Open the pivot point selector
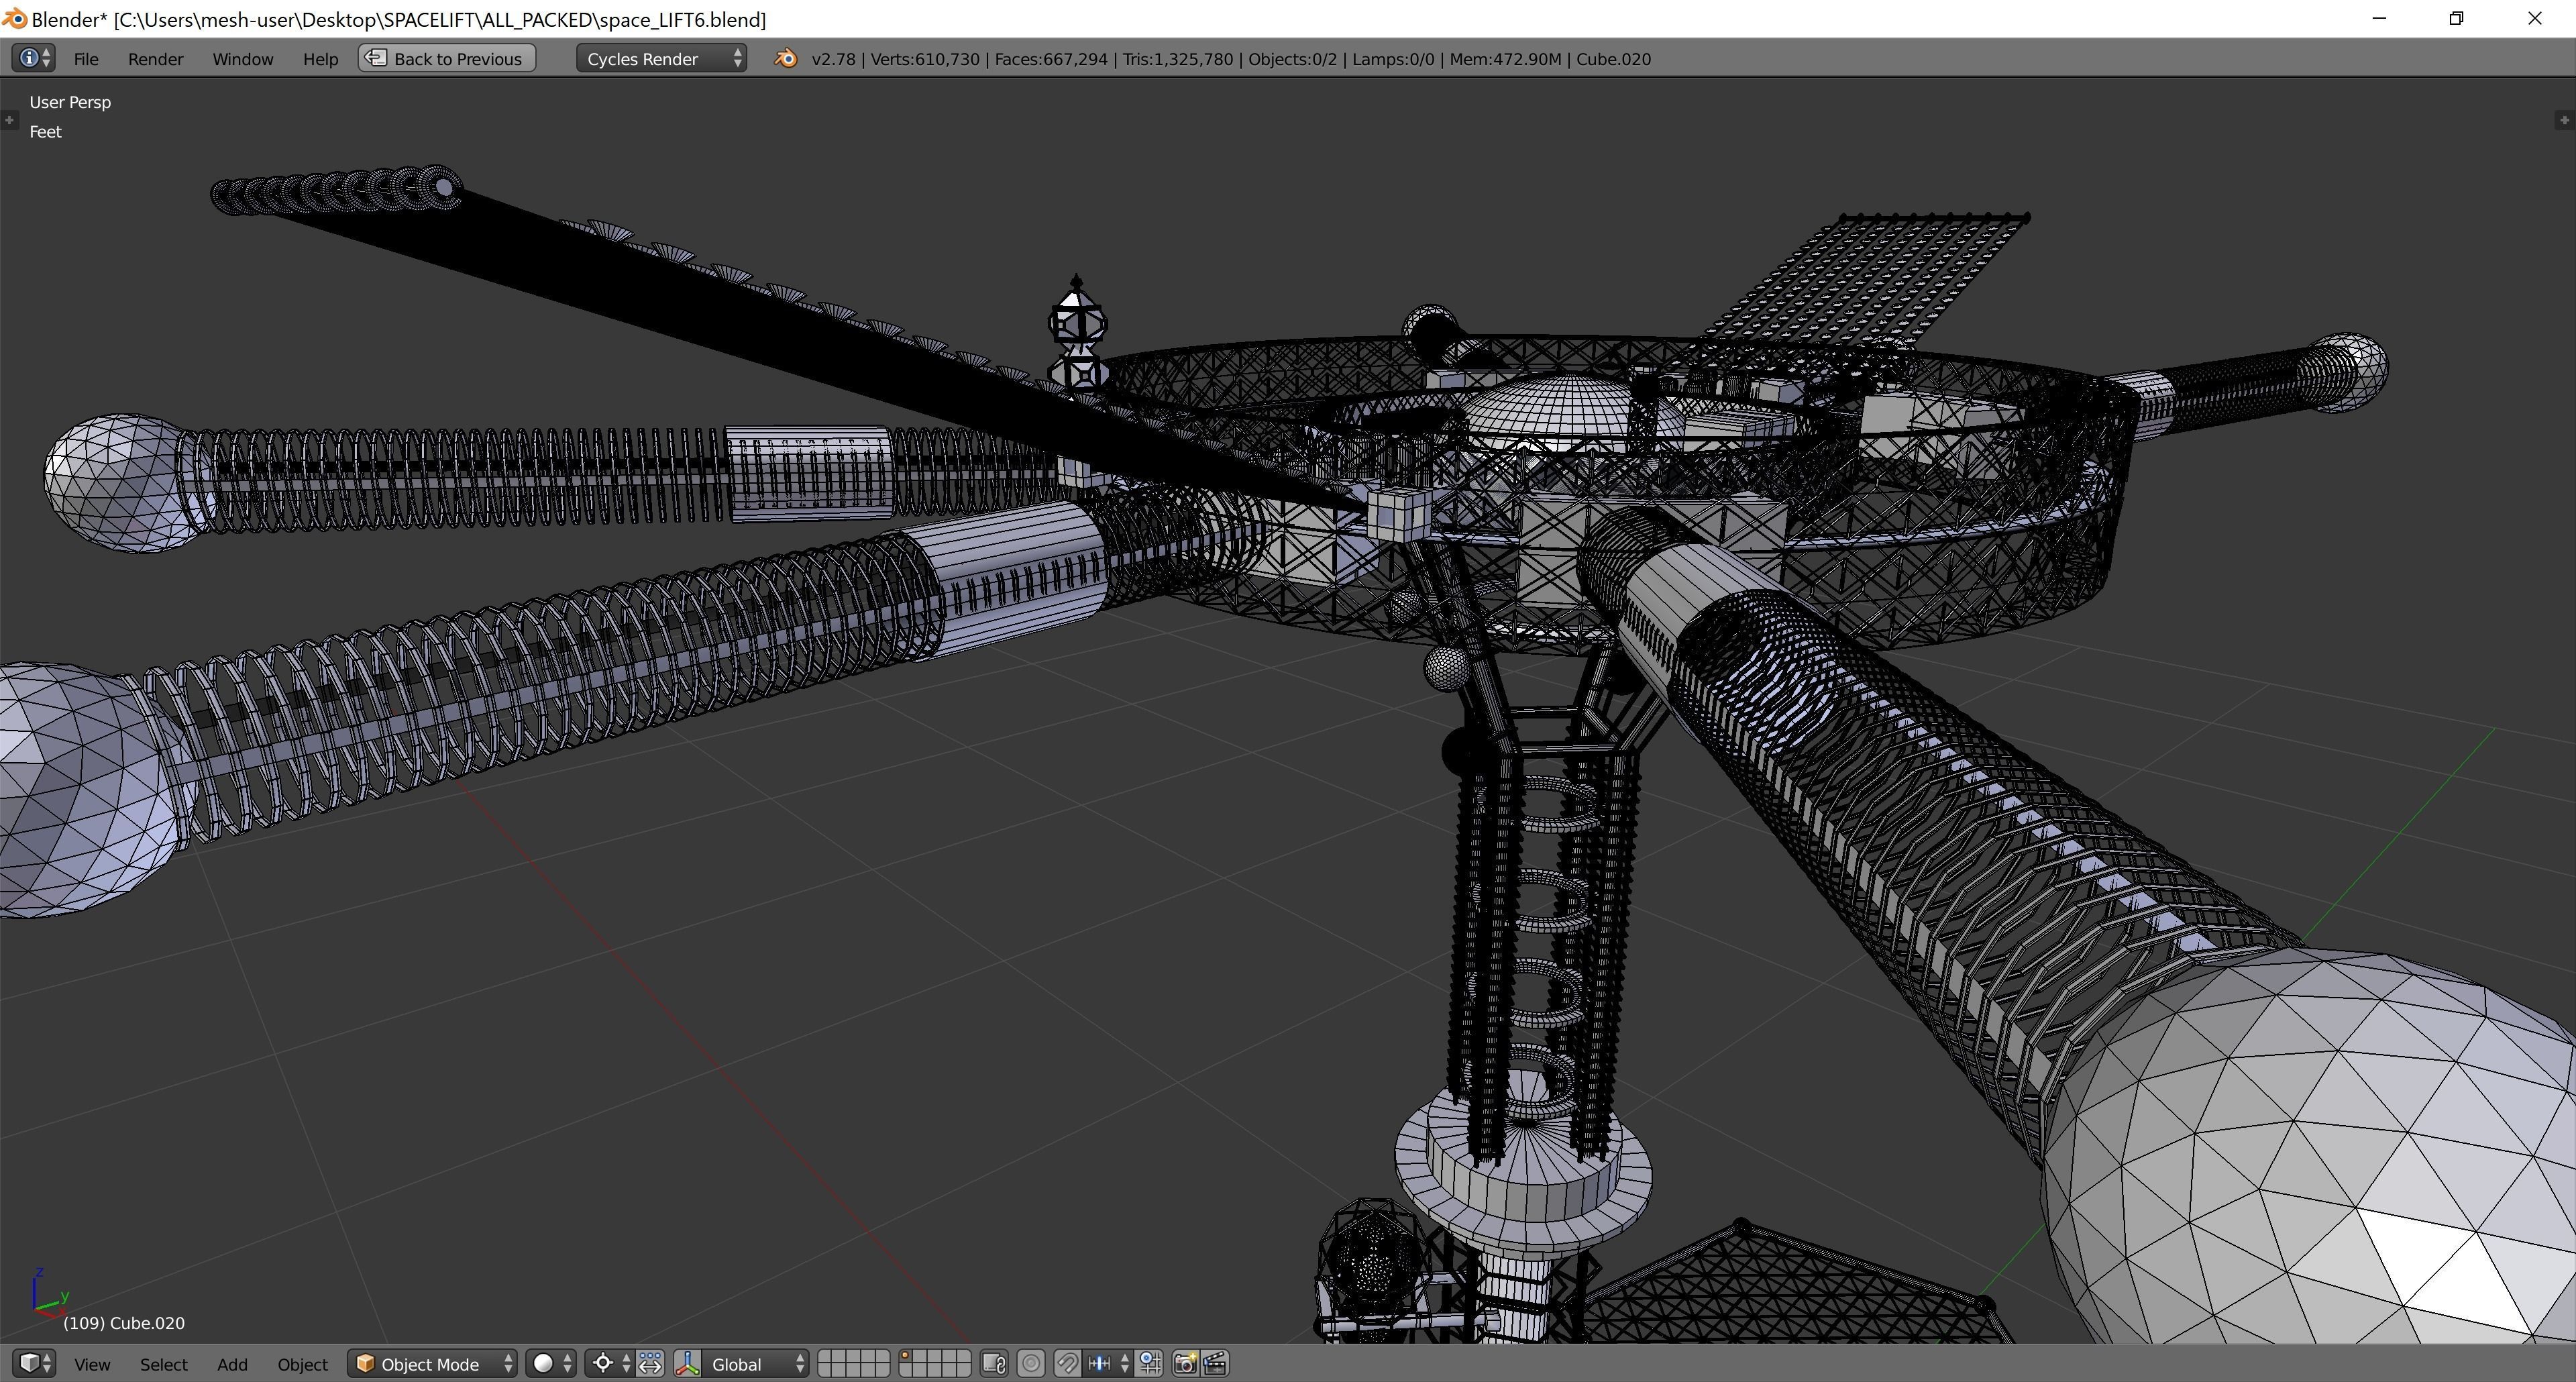 tap(609, 1364)
